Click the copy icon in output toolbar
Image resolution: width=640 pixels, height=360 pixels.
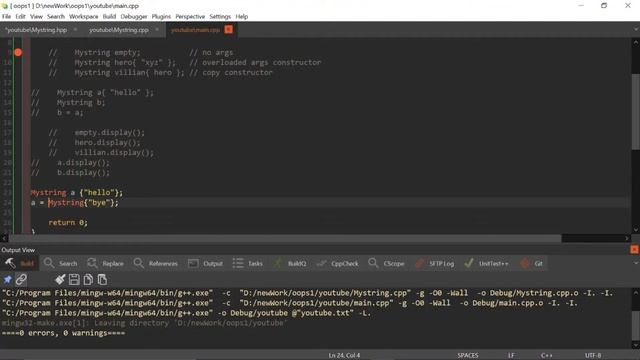88,280
